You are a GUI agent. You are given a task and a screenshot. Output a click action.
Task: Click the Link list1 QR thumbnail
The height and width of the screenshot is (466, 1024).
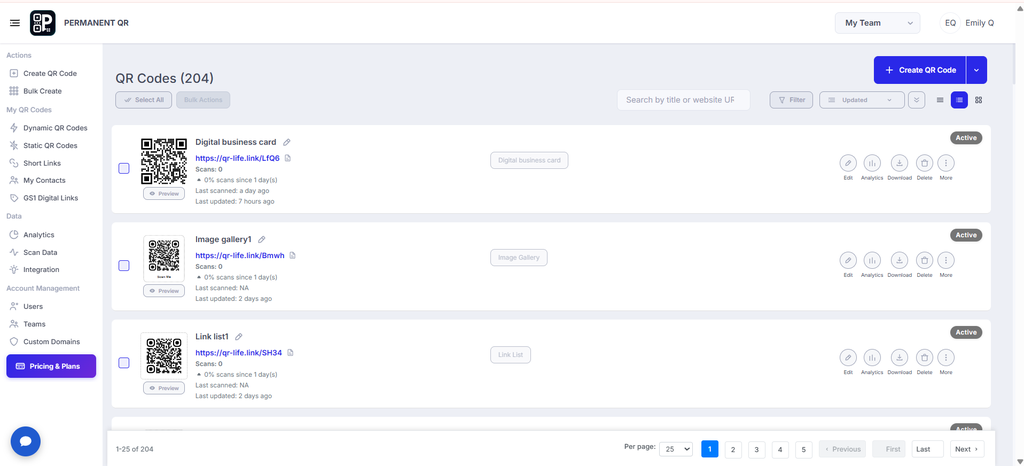click(x=164, y=356)
